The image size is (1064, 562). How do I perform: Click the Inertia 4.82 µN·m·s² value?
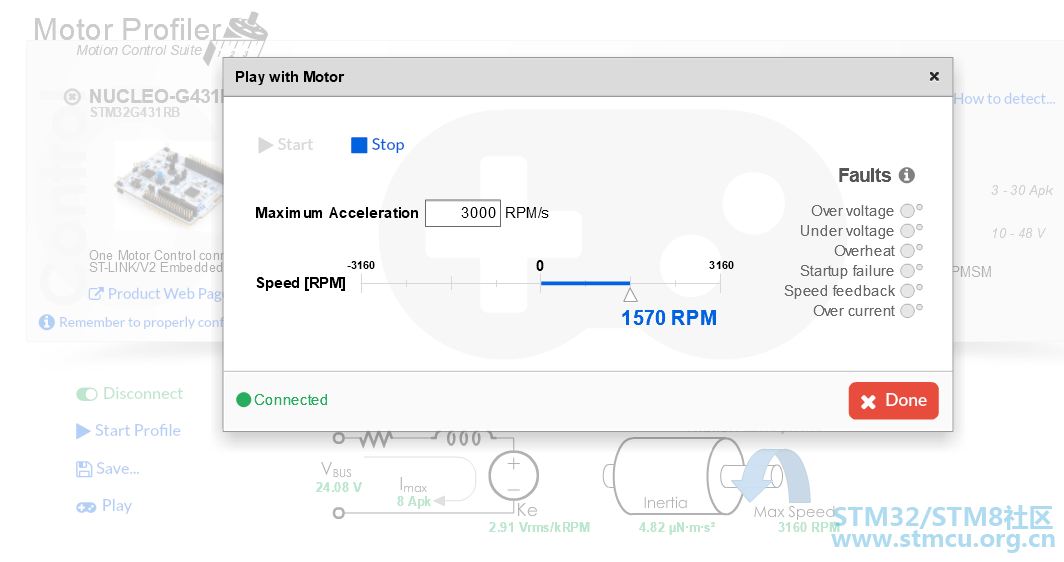pos(677,527)
